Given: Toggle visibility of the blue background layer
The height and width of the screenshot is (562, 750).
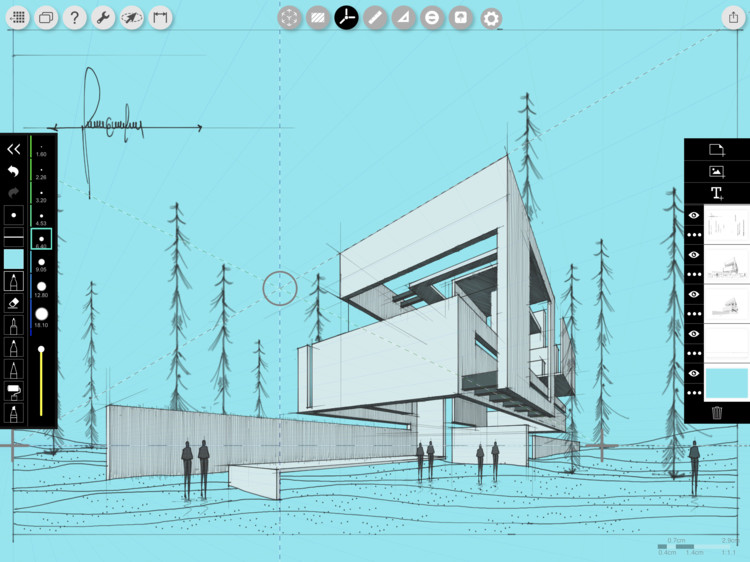Looking at the screenshot, I should pos(694,373).
